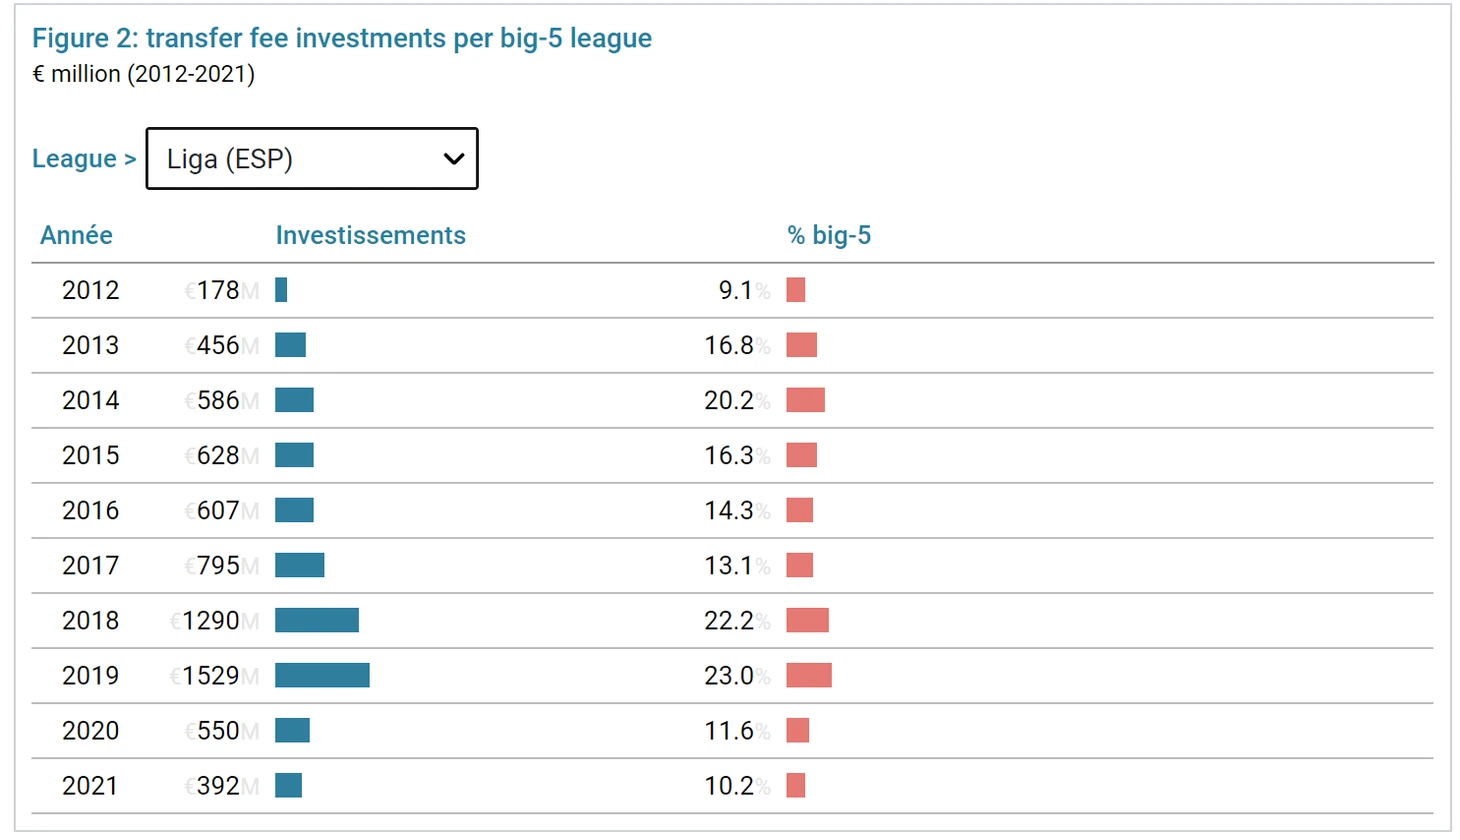Screen dimensions: 1460x840
Task: Click the 2019 red percentage bar
Action: (808, 676)
